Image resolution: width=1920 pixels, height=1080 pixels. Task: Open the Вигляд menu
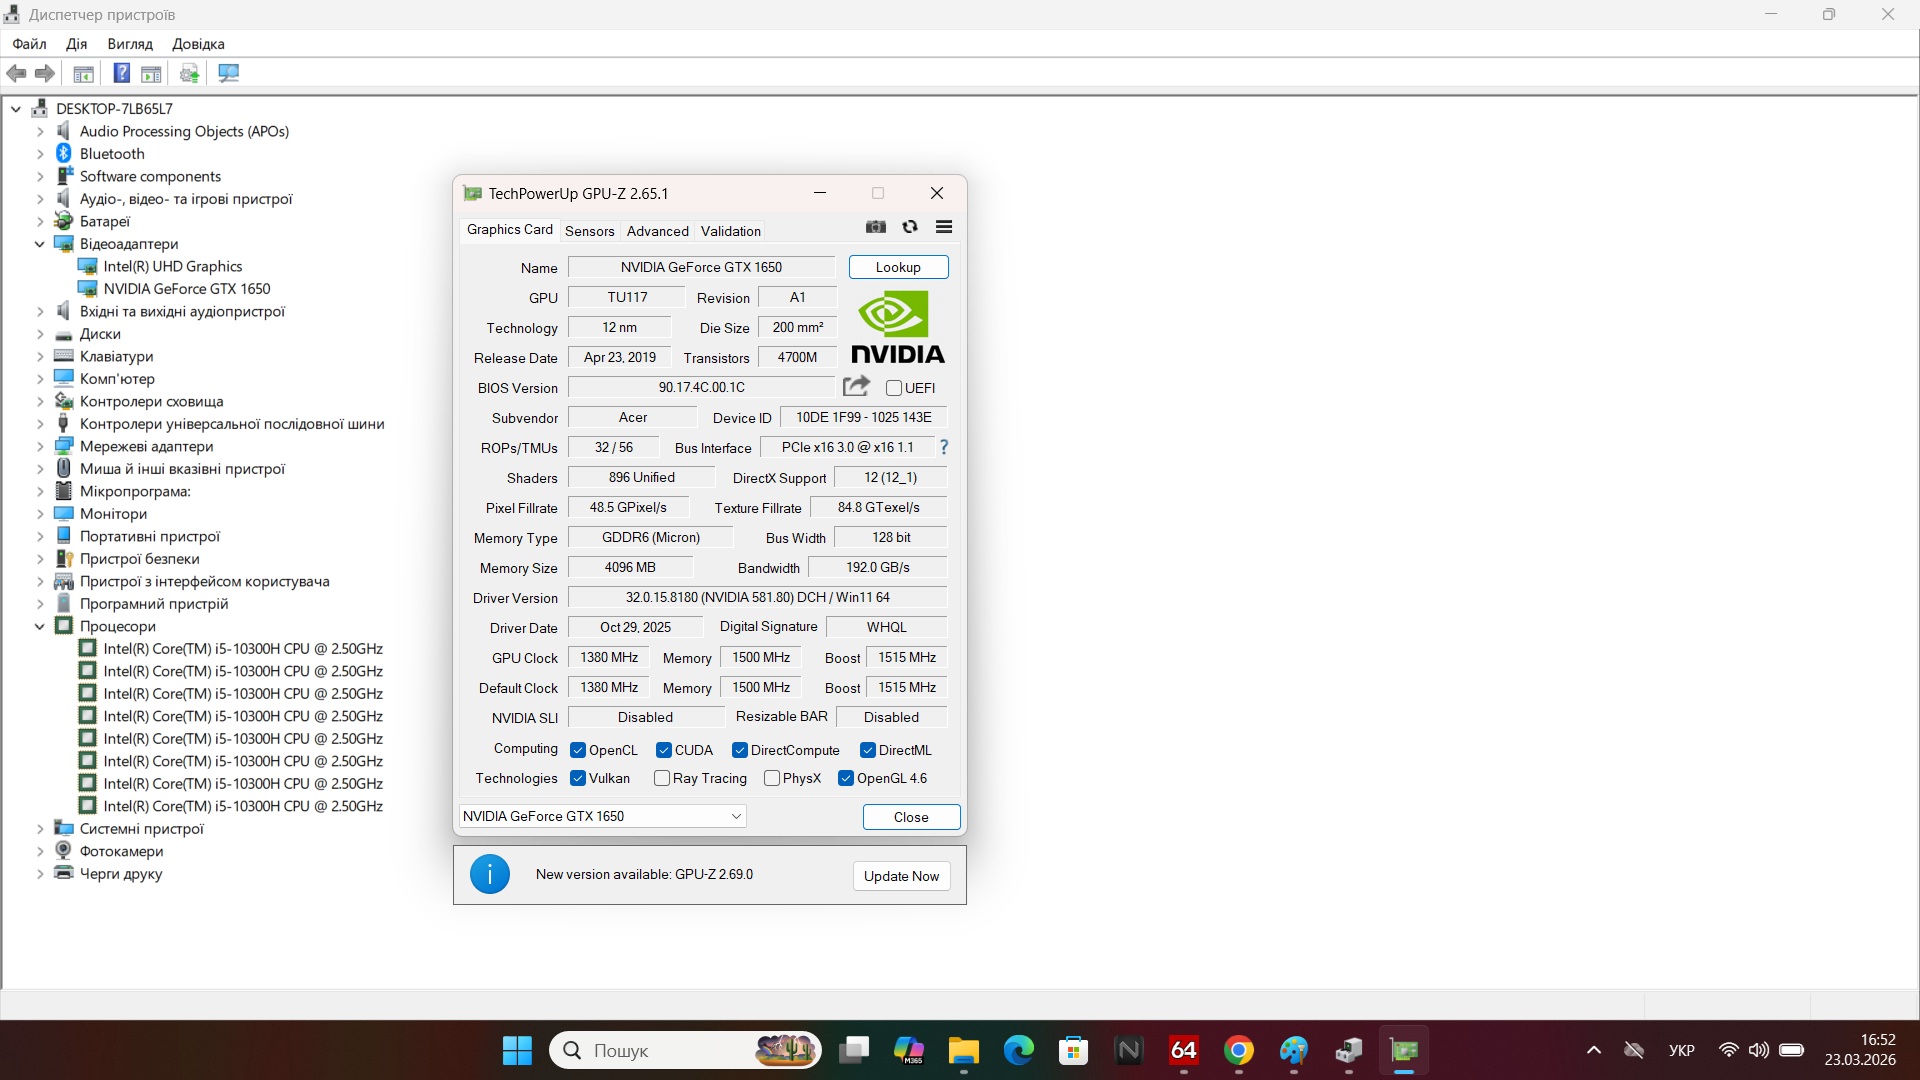pos(130,44)
